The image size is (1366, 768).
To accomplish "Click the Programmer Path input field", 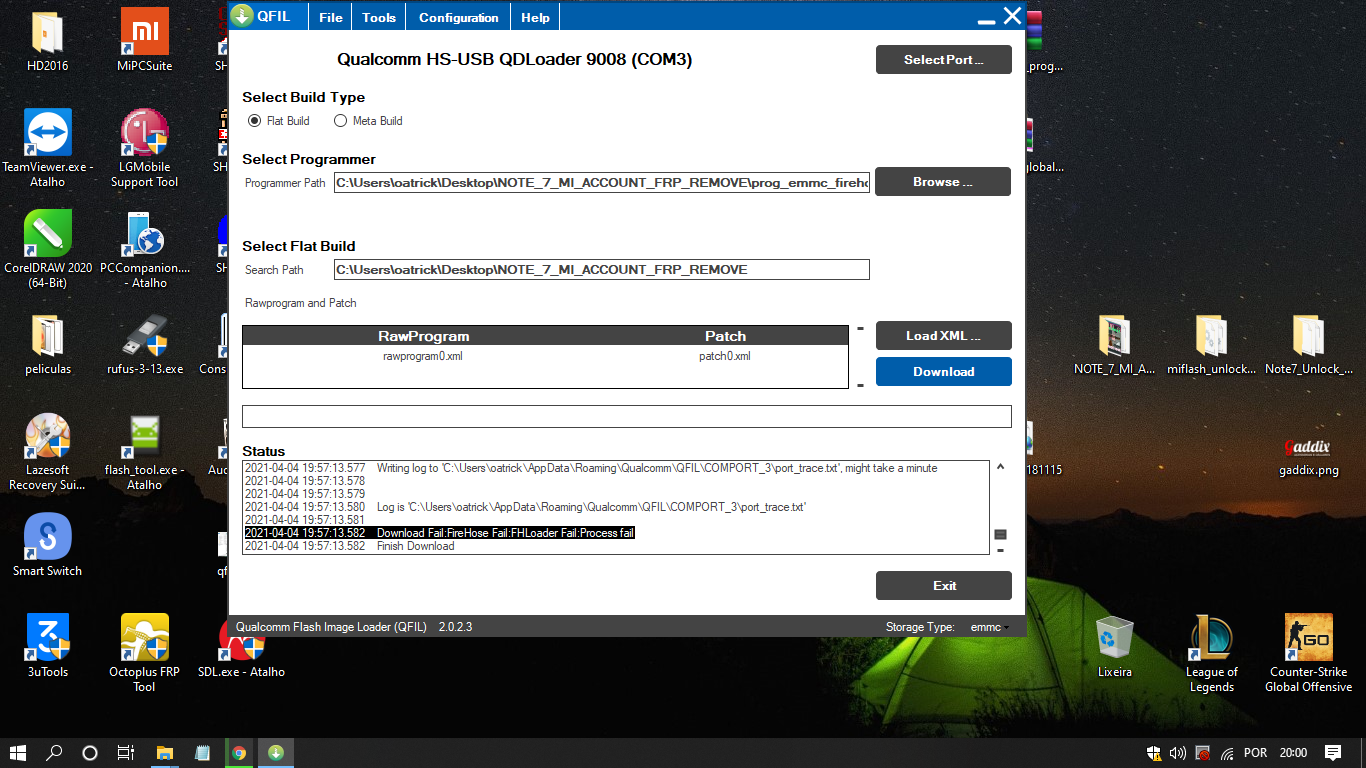I will pyautogui.click(x=601, y=183).
